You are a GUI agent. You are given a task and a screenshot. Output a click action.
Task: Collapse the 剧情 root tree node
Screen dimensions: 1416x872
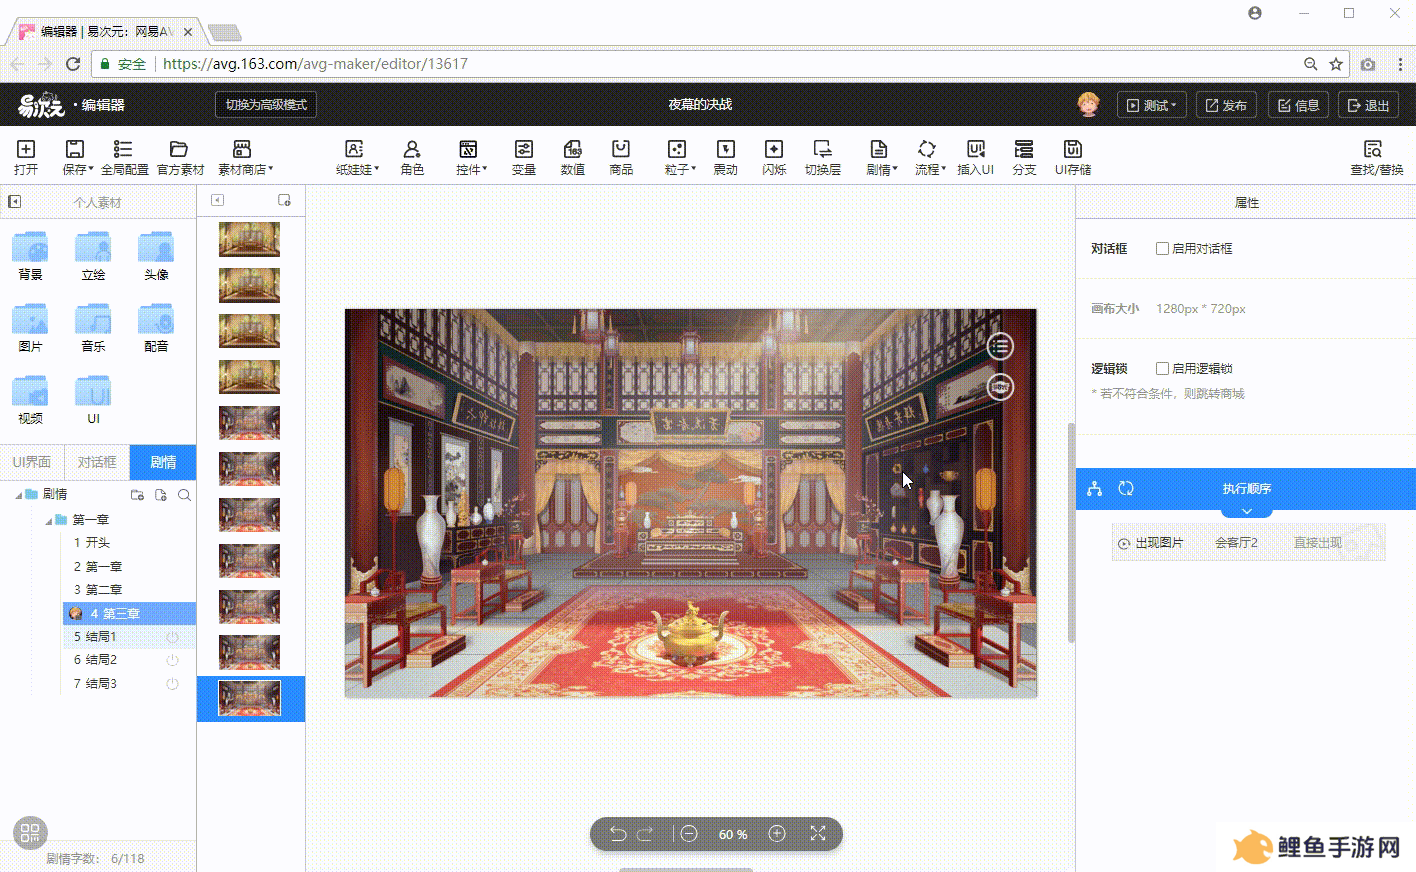pyautogui.click(x=18, y=495)
